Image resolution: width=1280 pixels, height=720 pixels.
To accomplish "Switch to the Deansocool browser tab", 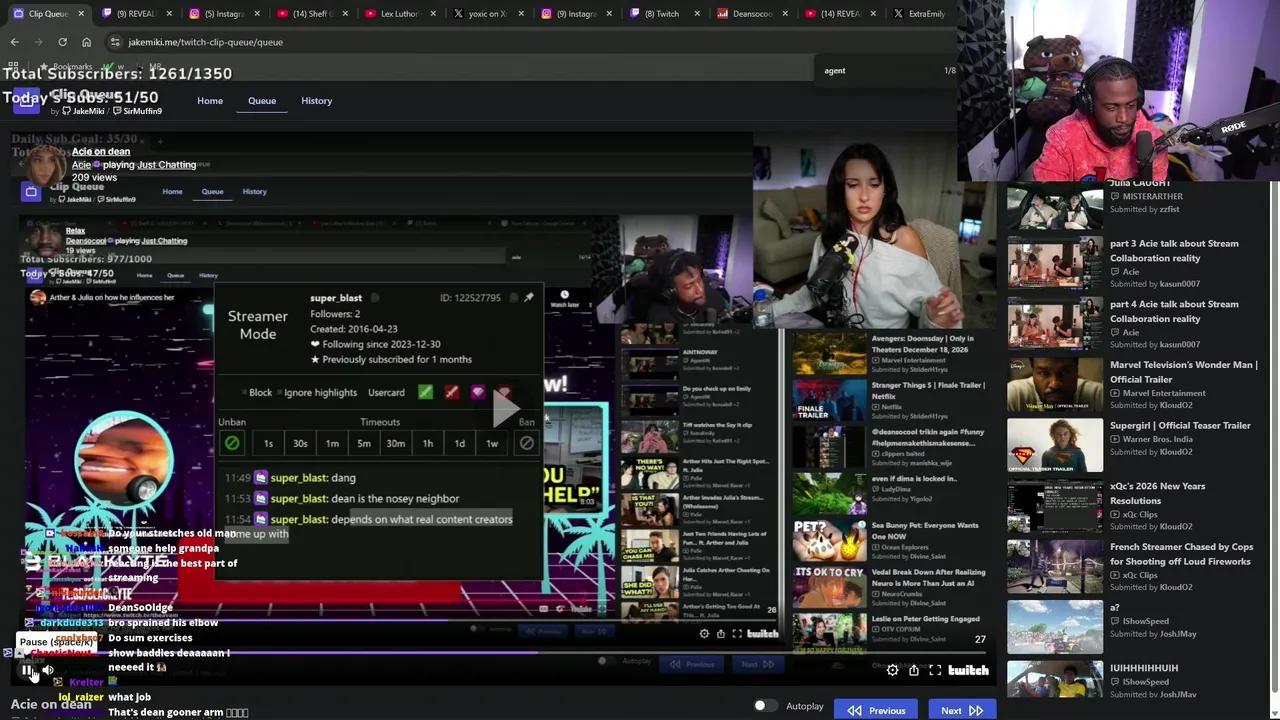I will point(751,14).
